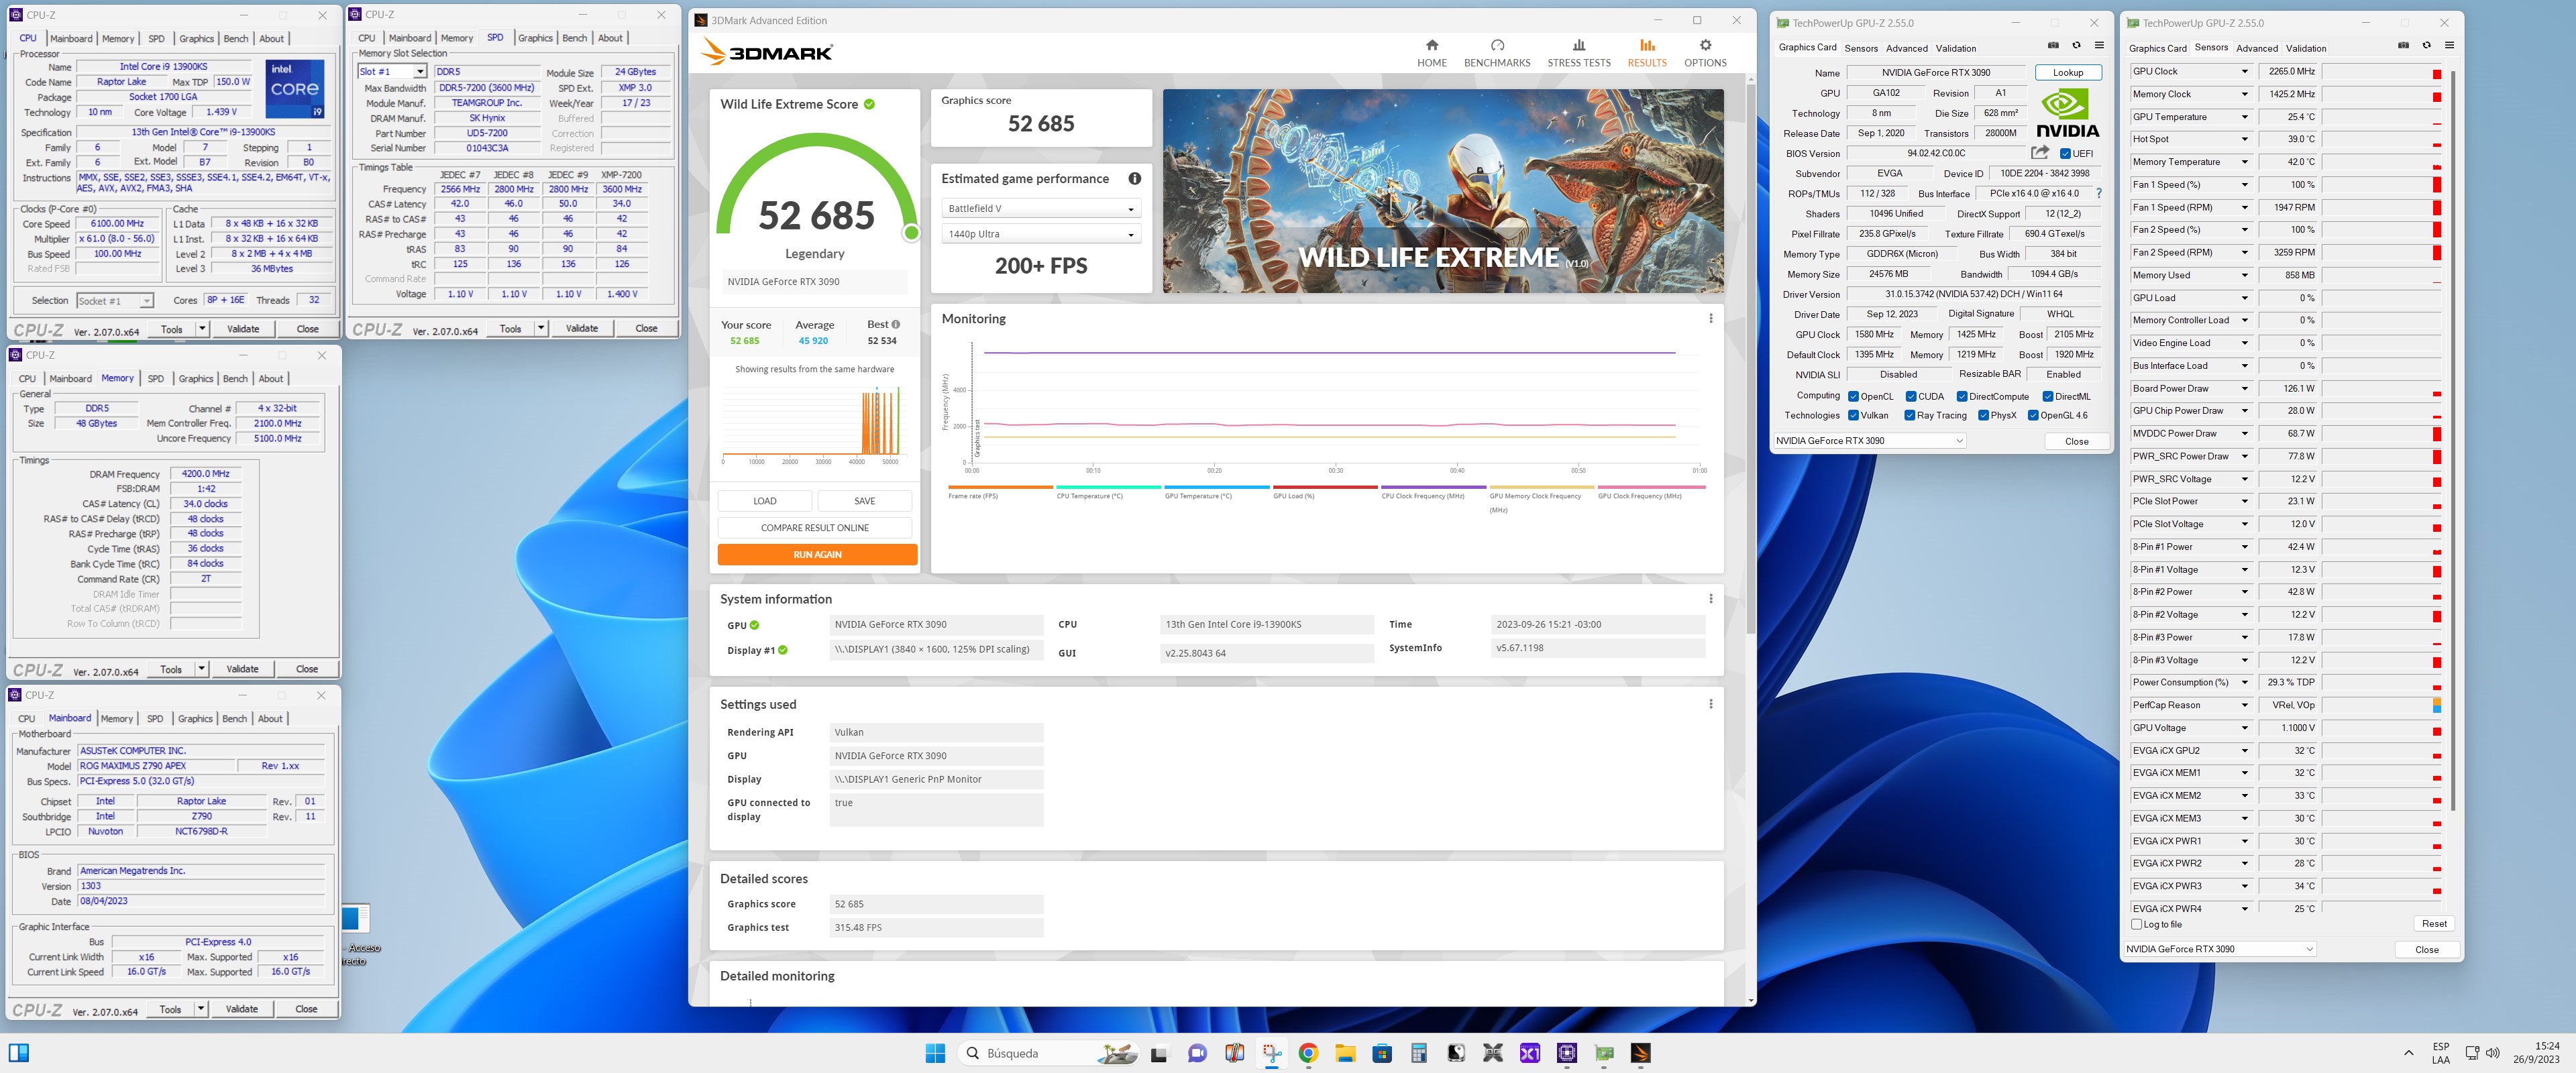This screenshot has height=1073, width=2576.
Task: Go to 3DMark HOME icon
Action: pyautogui.click(x=1431, y=45)
